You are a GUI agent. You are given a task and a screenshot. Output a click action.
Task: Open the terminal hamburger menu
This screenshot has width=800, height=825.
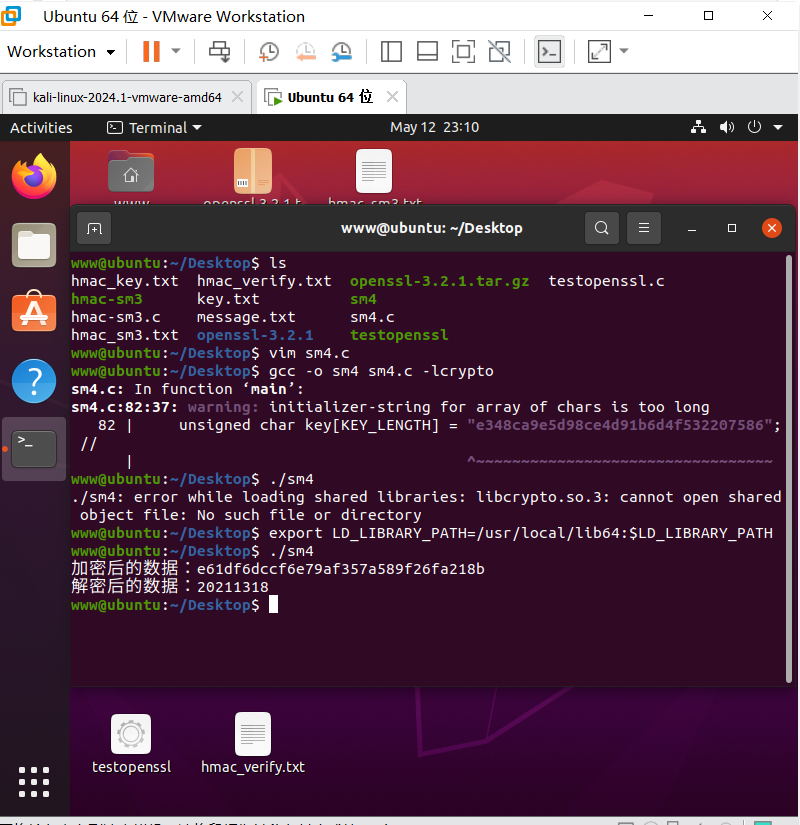644,228
